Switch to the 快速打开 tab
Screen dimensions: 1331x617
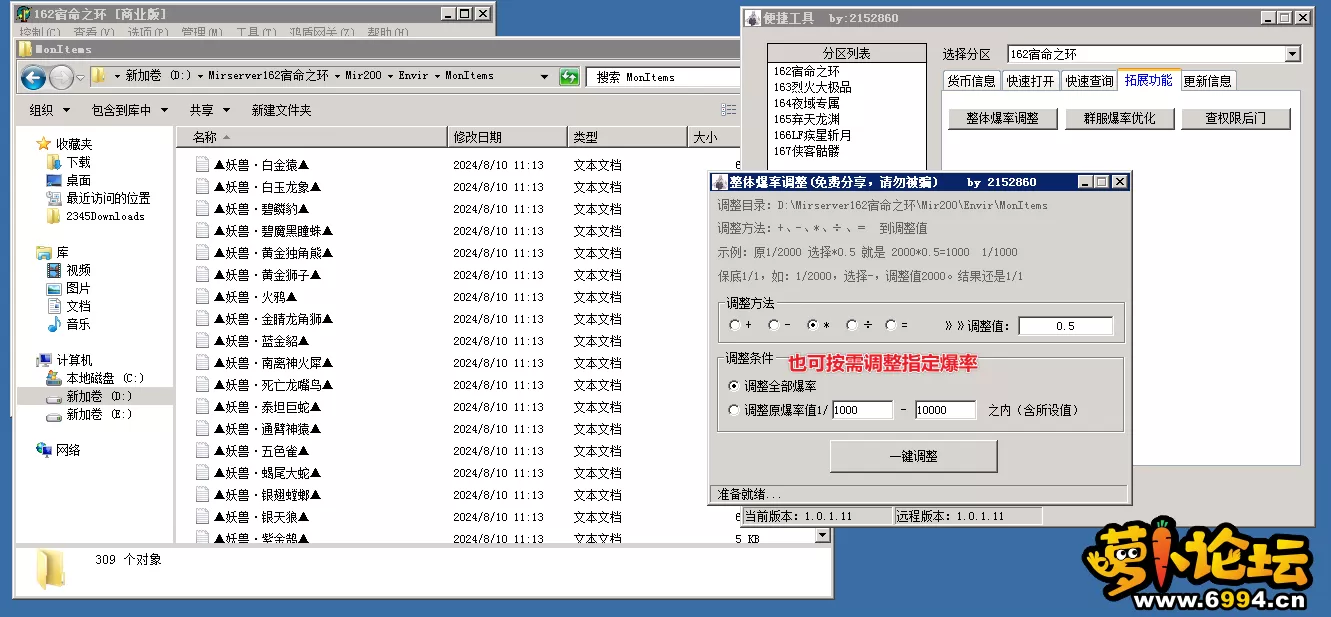pyautogui.click(x=1031, y=81)
